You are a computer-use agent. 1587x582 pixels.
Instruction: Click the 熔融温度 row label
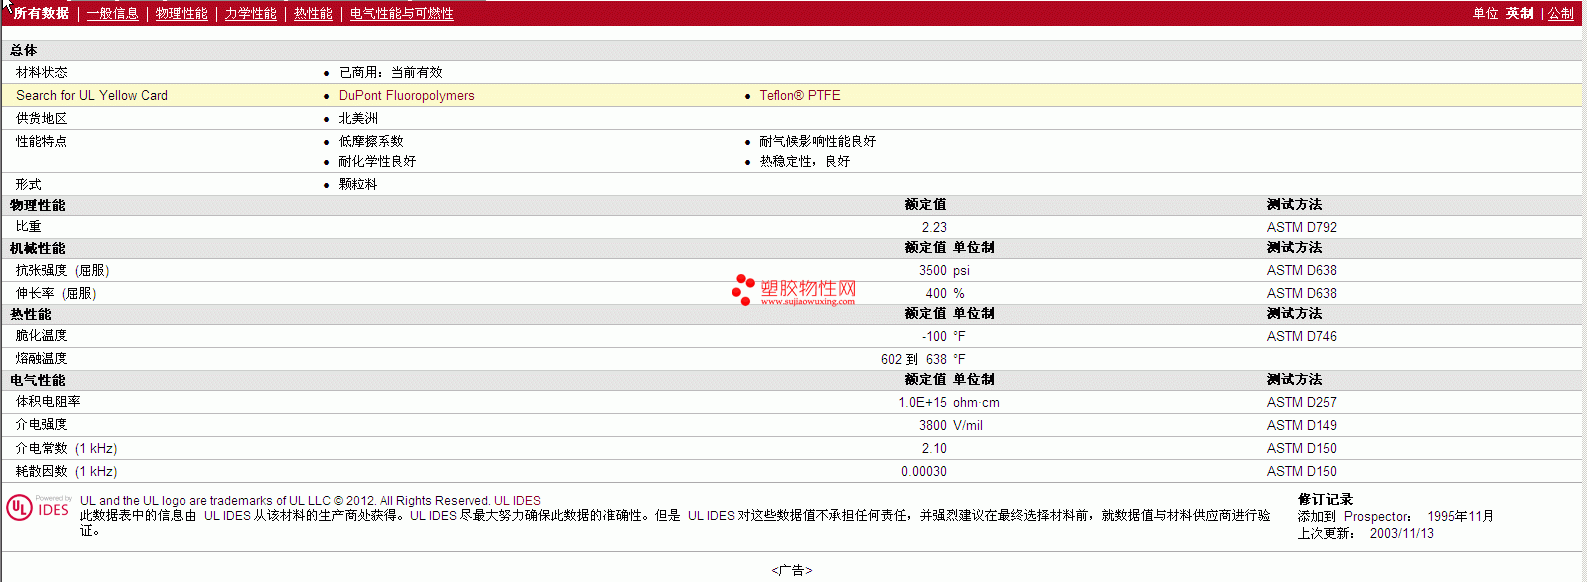click(x=42, y=358)
